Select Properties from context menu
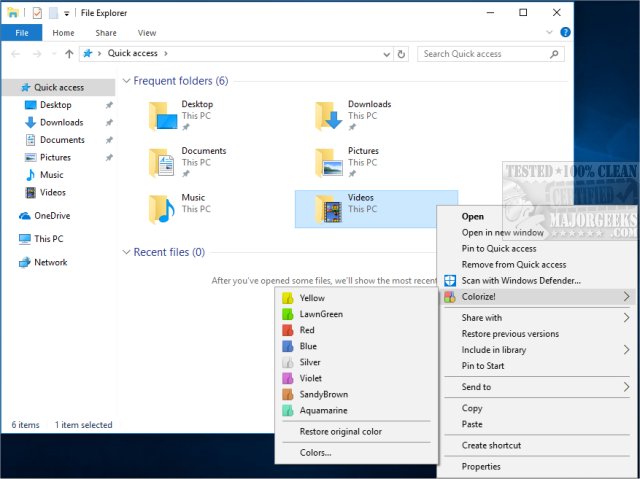Image resolution: width=640 pixels, height=479 pixels. pyautogui.click(x=481, y=466)
